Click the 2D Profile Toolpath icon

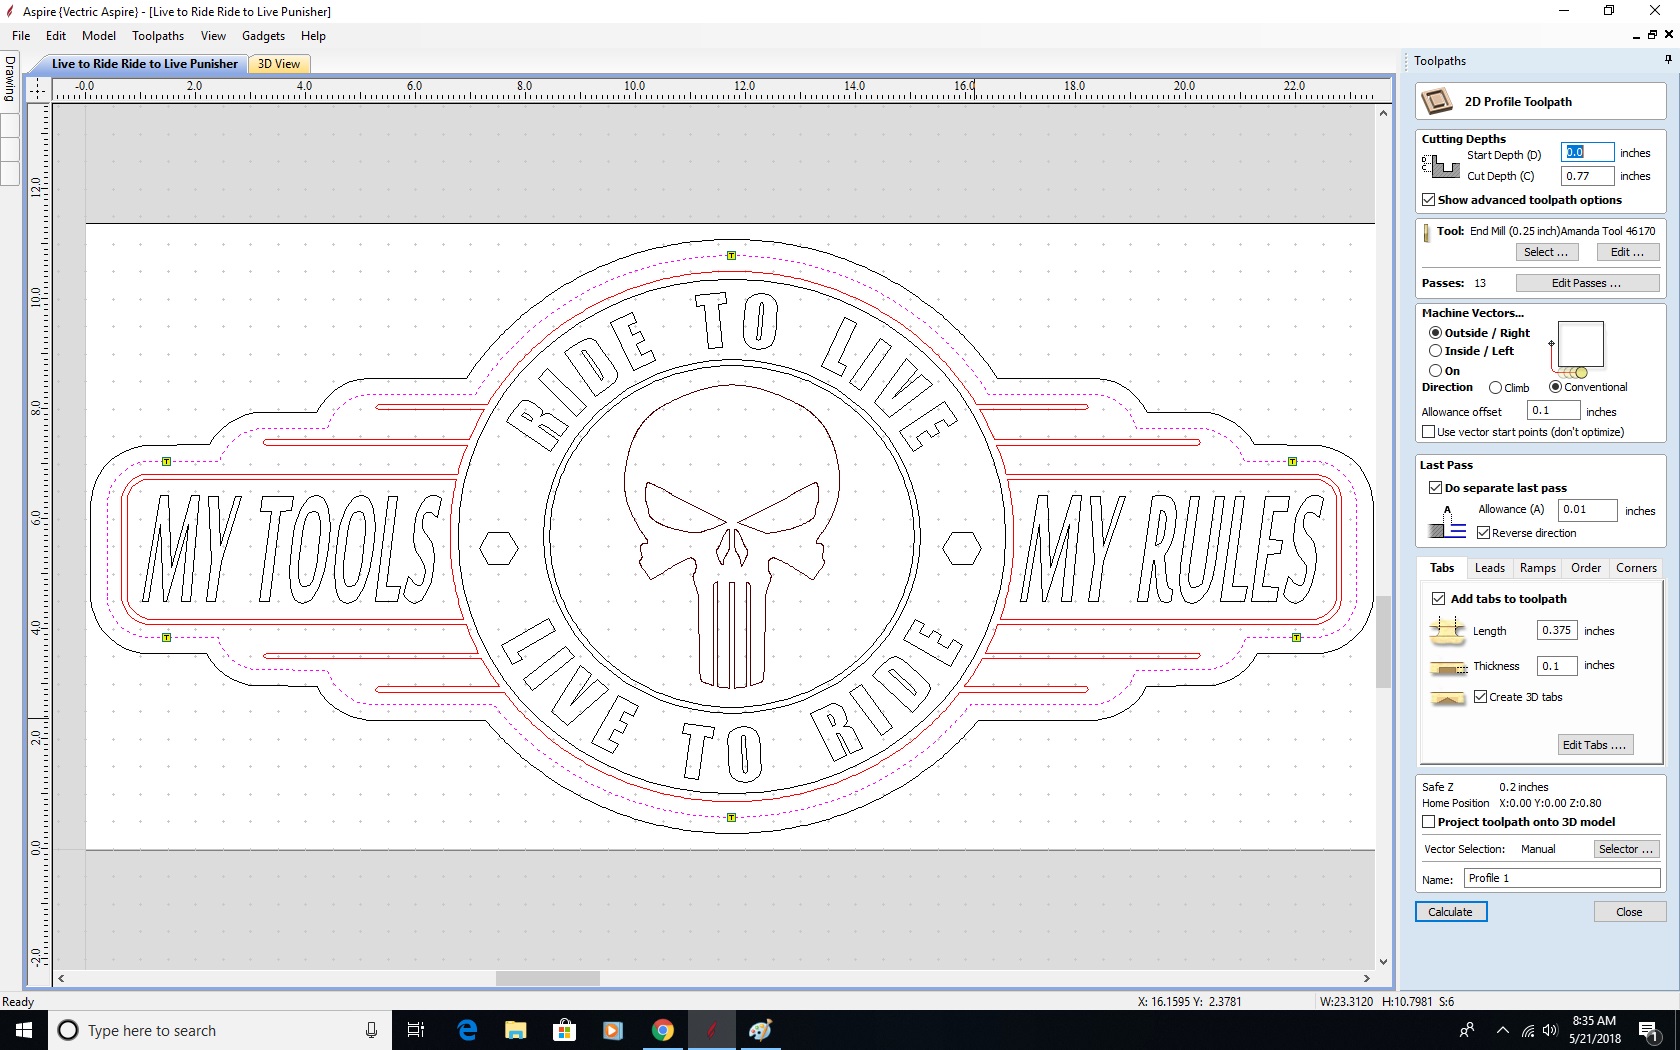tap(1437, 101)
